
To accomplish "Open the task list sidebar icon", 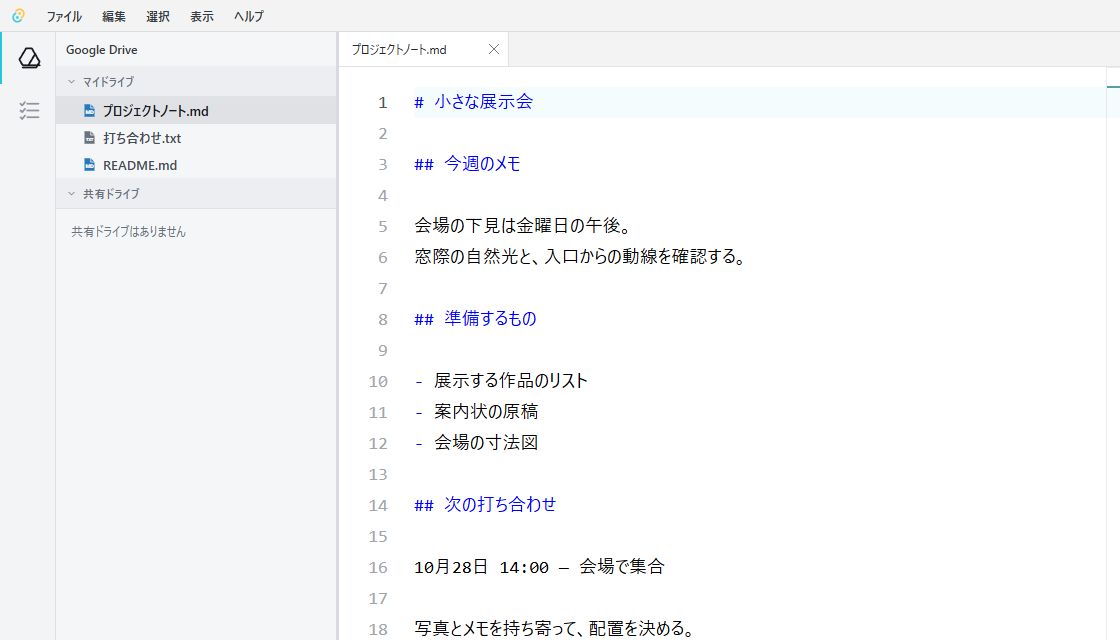I will pos(29,110).
